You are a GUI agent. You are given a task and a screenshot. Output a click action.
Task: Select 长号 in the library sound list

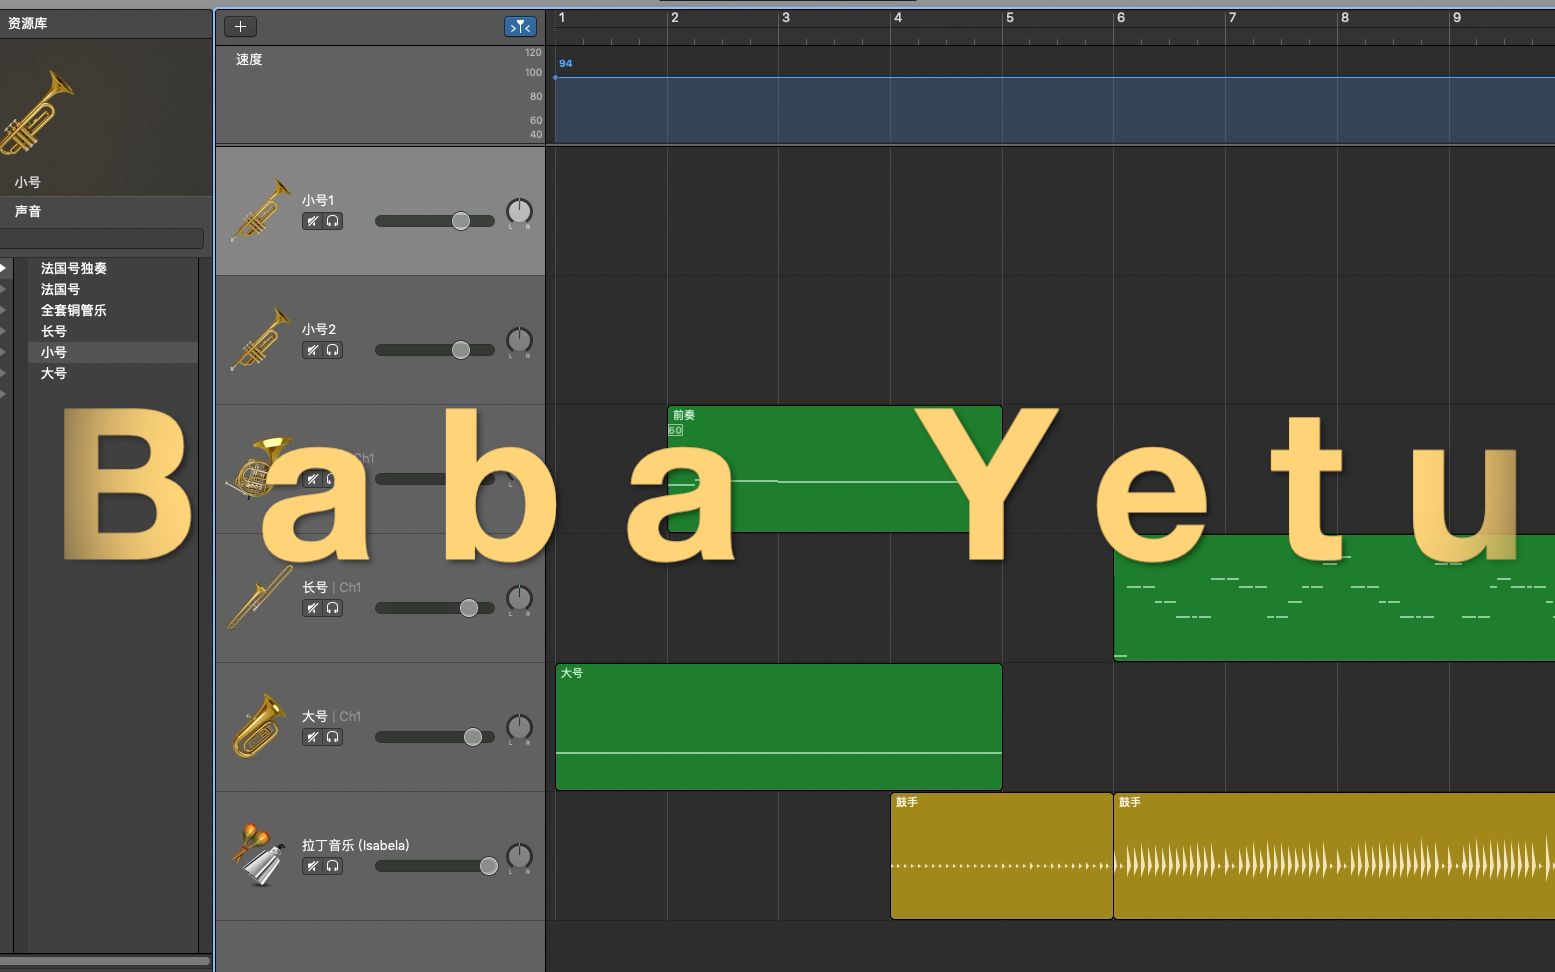(x=54, y=331)
